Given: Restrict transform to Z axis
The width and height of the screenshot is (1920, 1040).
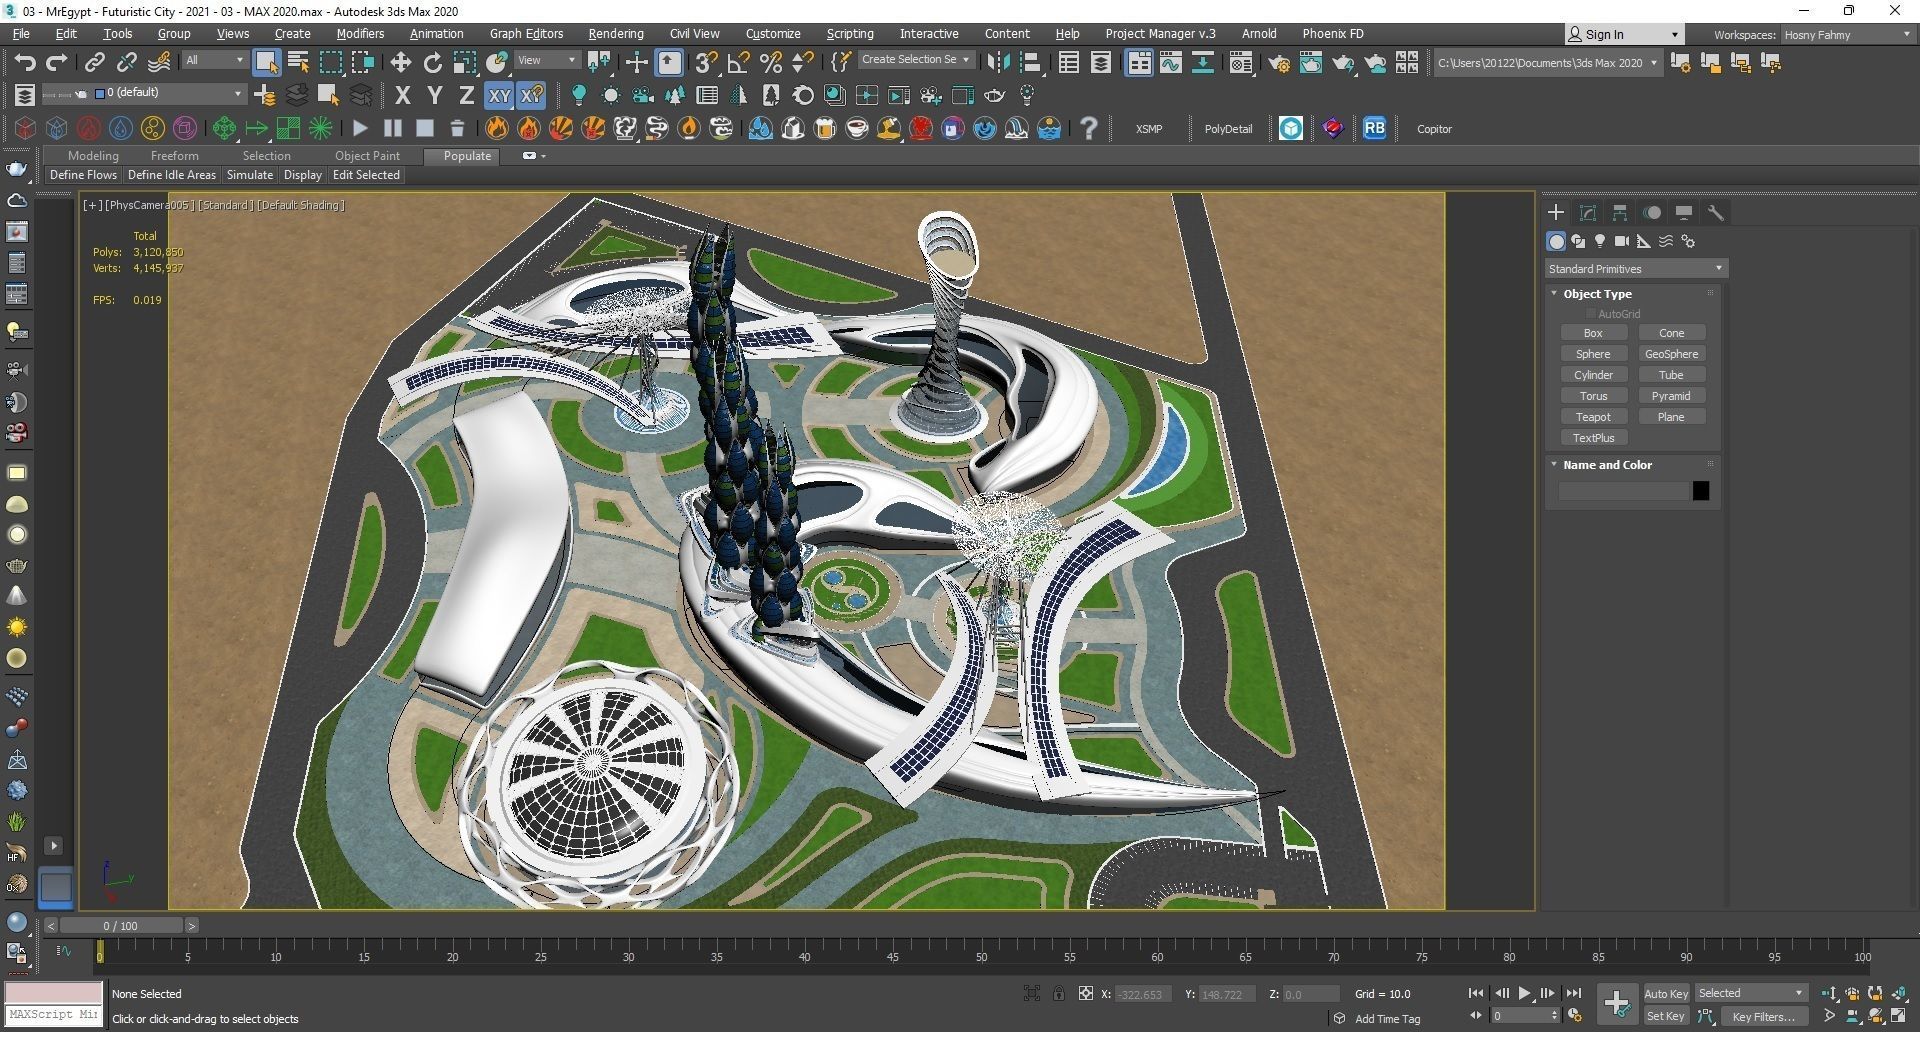Looking at the screenshot, I should 465,96.
